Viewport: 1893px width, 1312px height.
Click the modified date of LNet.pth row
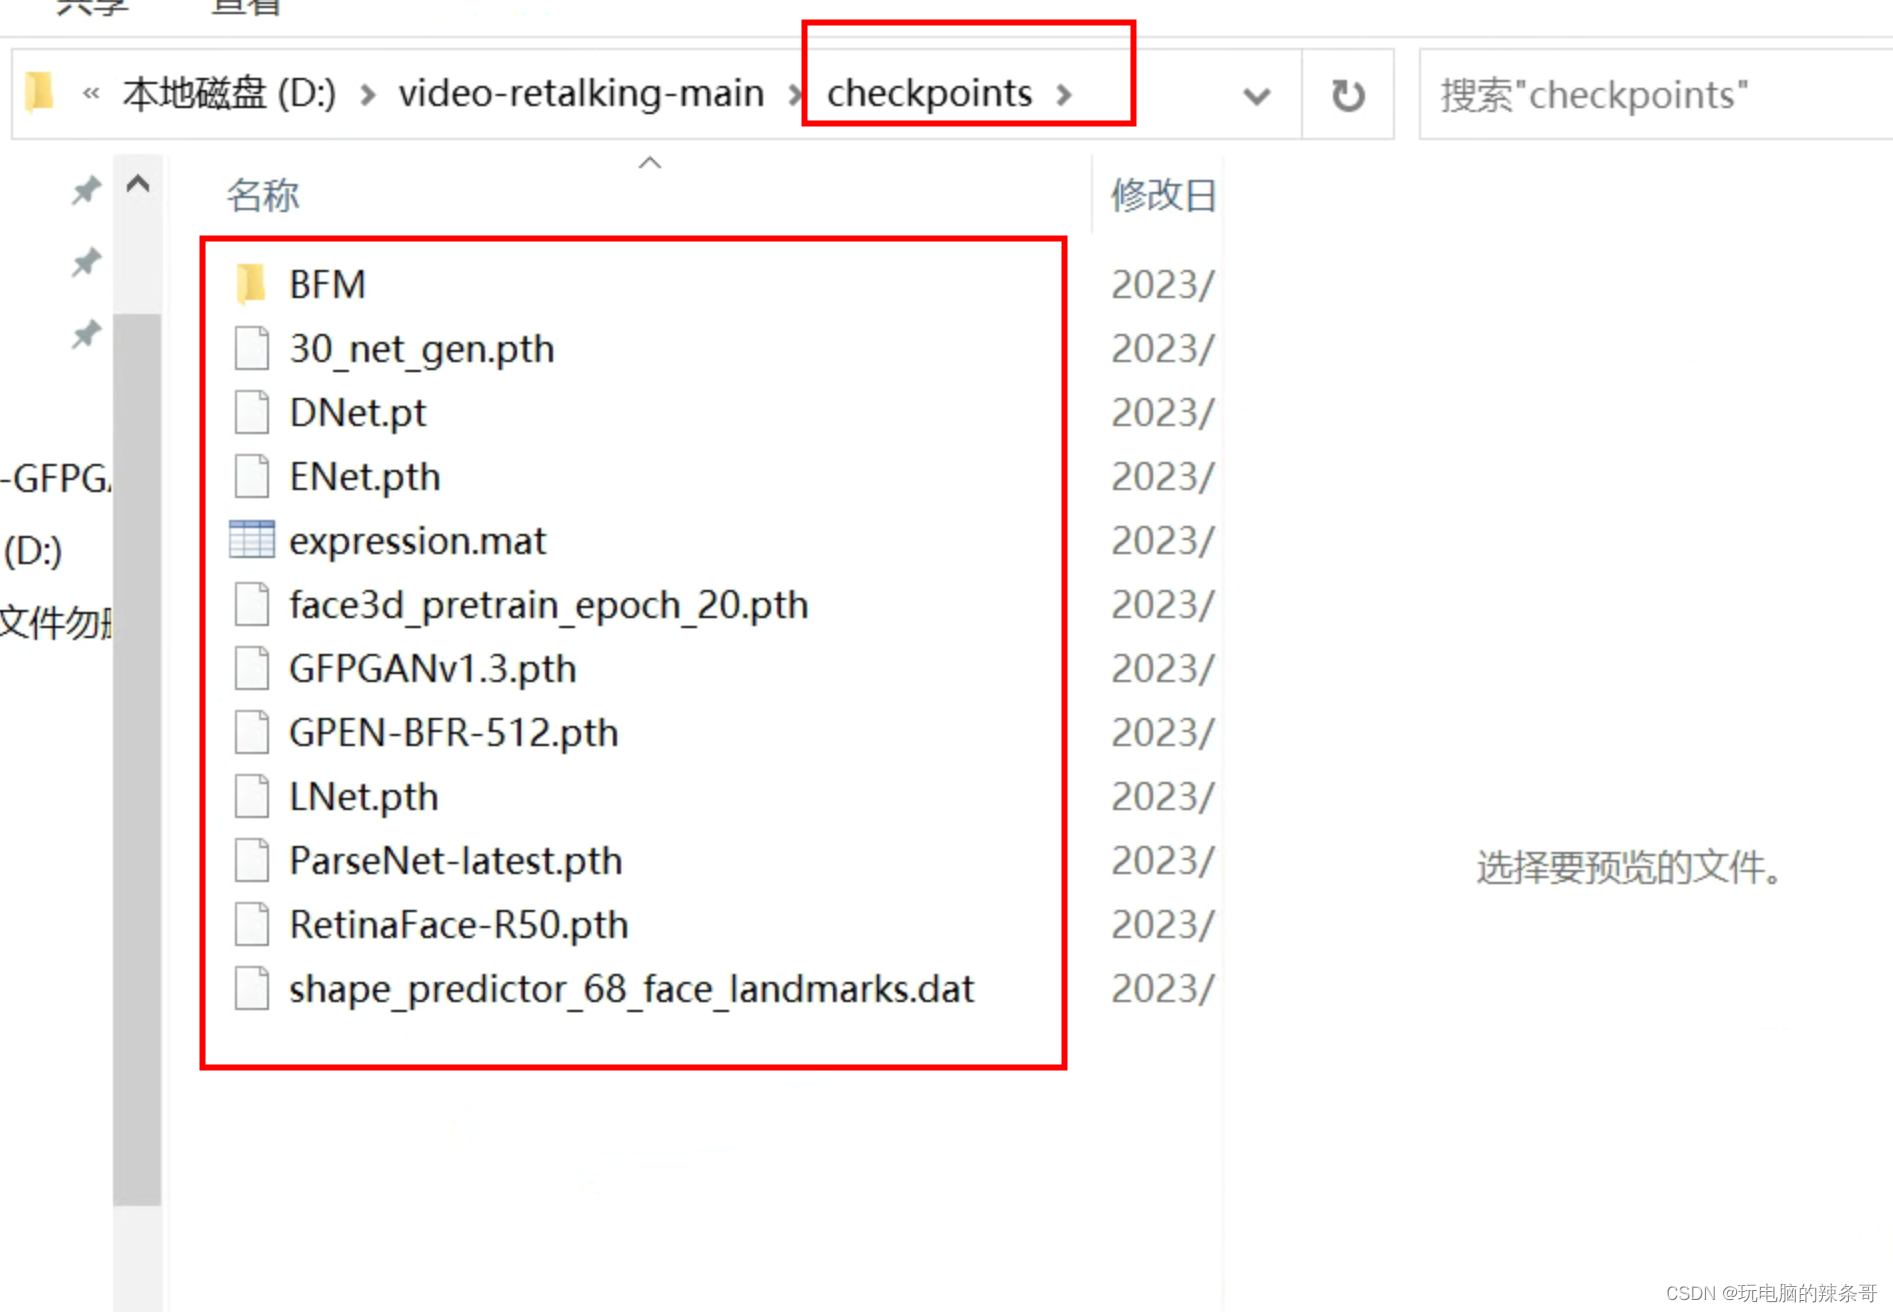coord(1163,796)
